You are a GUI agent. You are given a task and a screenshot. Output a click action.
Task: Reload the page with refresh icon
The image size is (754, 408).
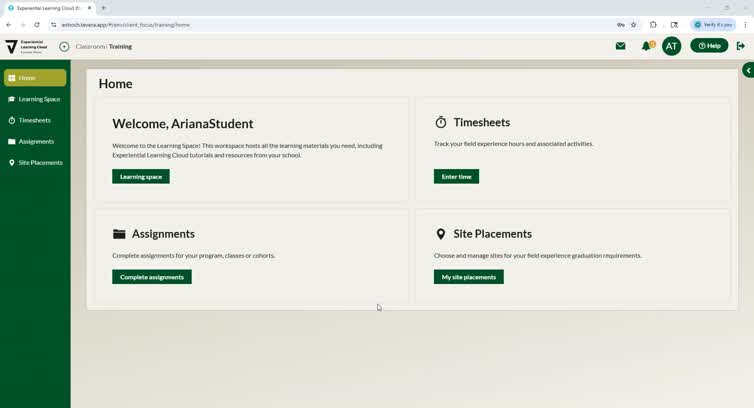coord(37,25)
